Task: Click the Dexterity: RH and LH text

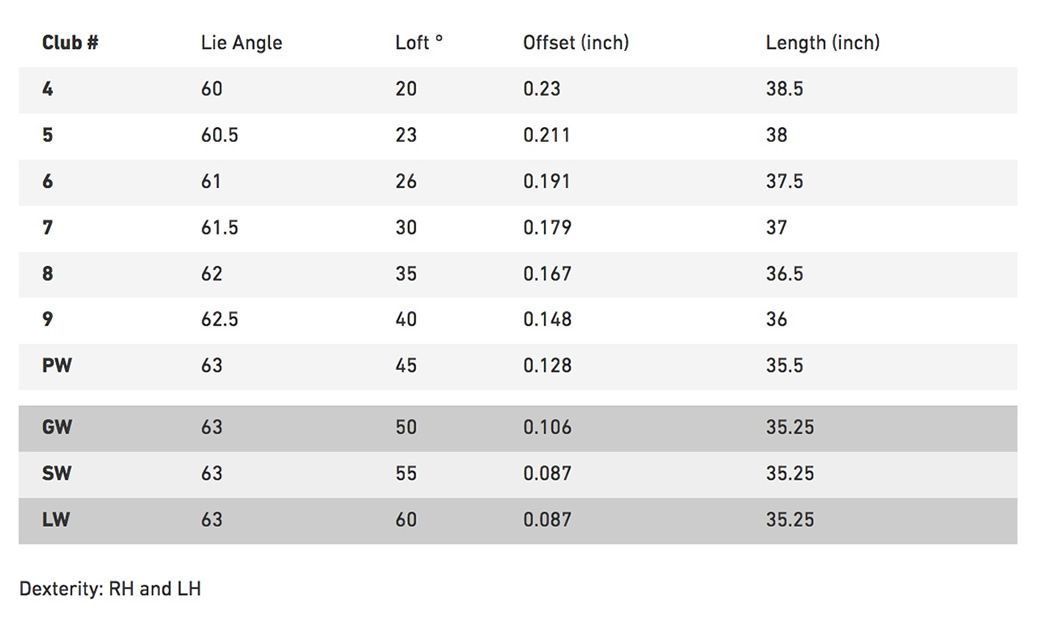Action: tap(111, 589)
